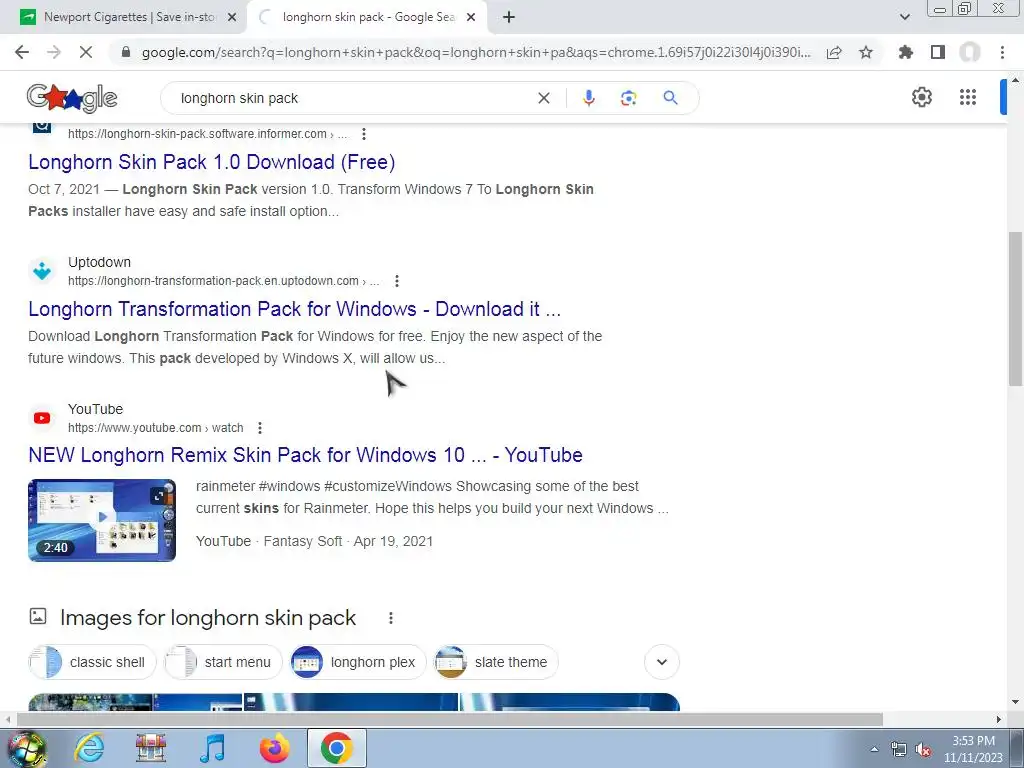Open the Chrome extensions puzzle icon
This screenshot has height=768, width=1024.
(x=905, y=52)
